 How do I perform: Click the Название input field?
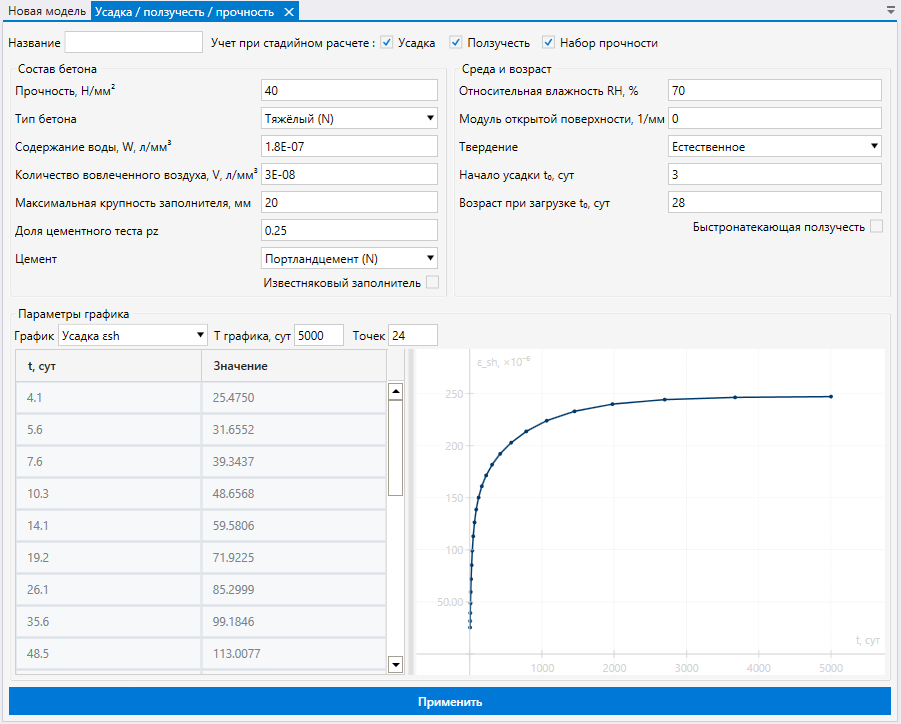[x=134, y=43]
